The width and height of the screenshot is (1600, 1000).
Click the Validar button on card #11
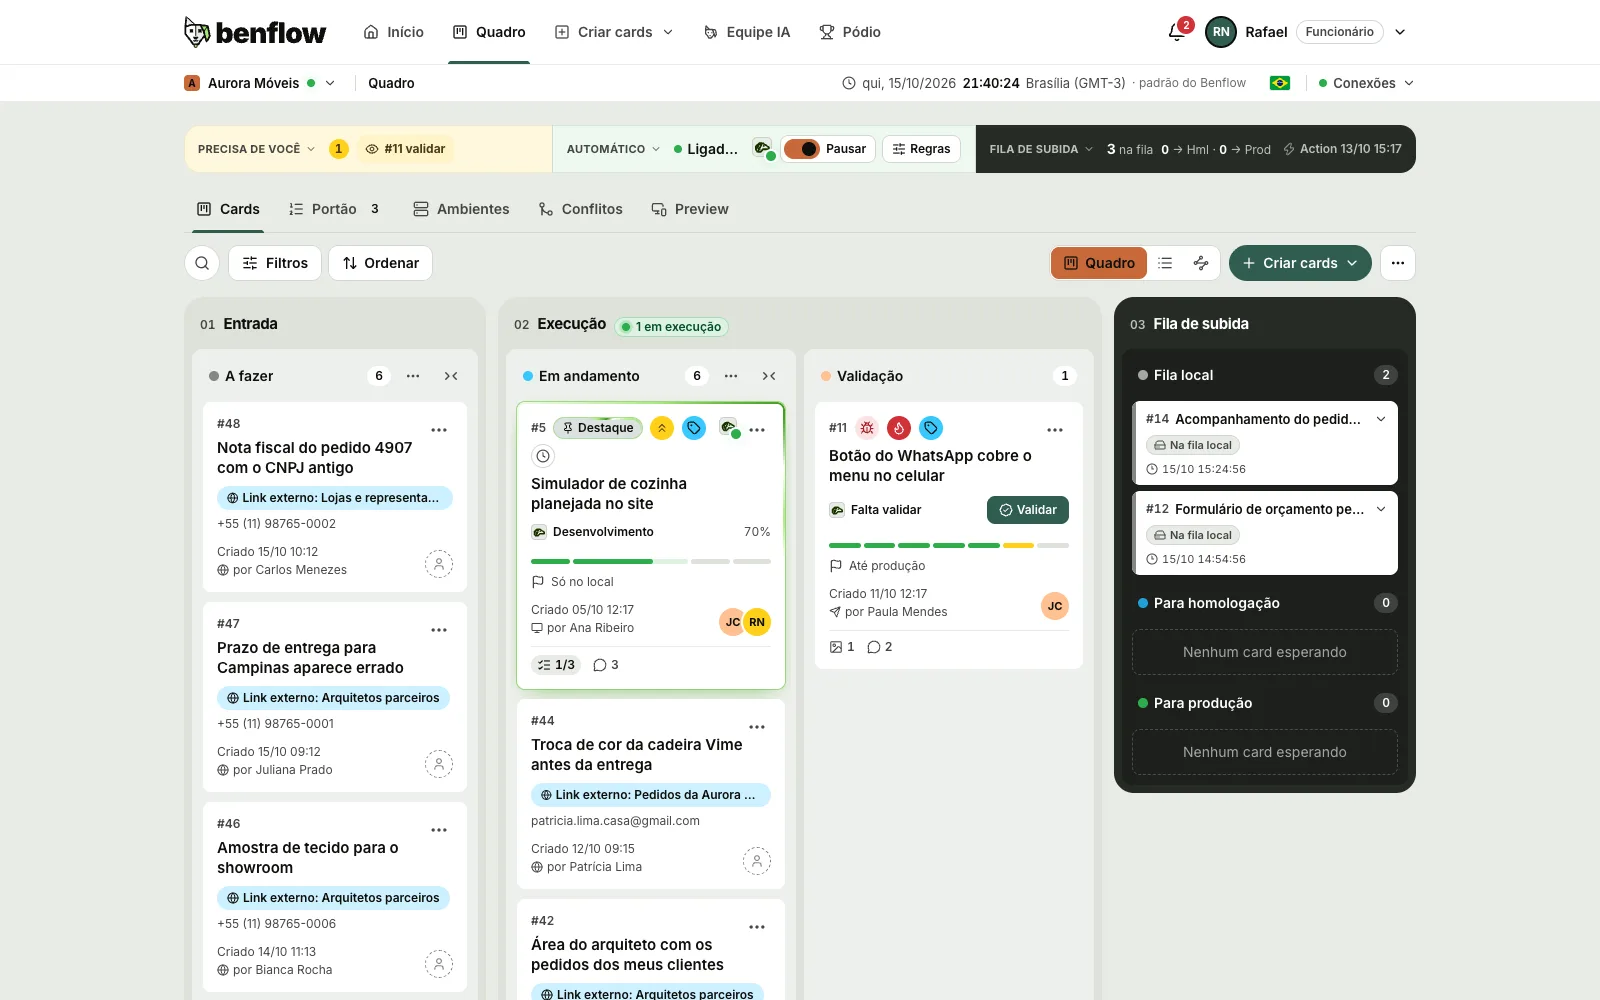[x=1028, y=510]
